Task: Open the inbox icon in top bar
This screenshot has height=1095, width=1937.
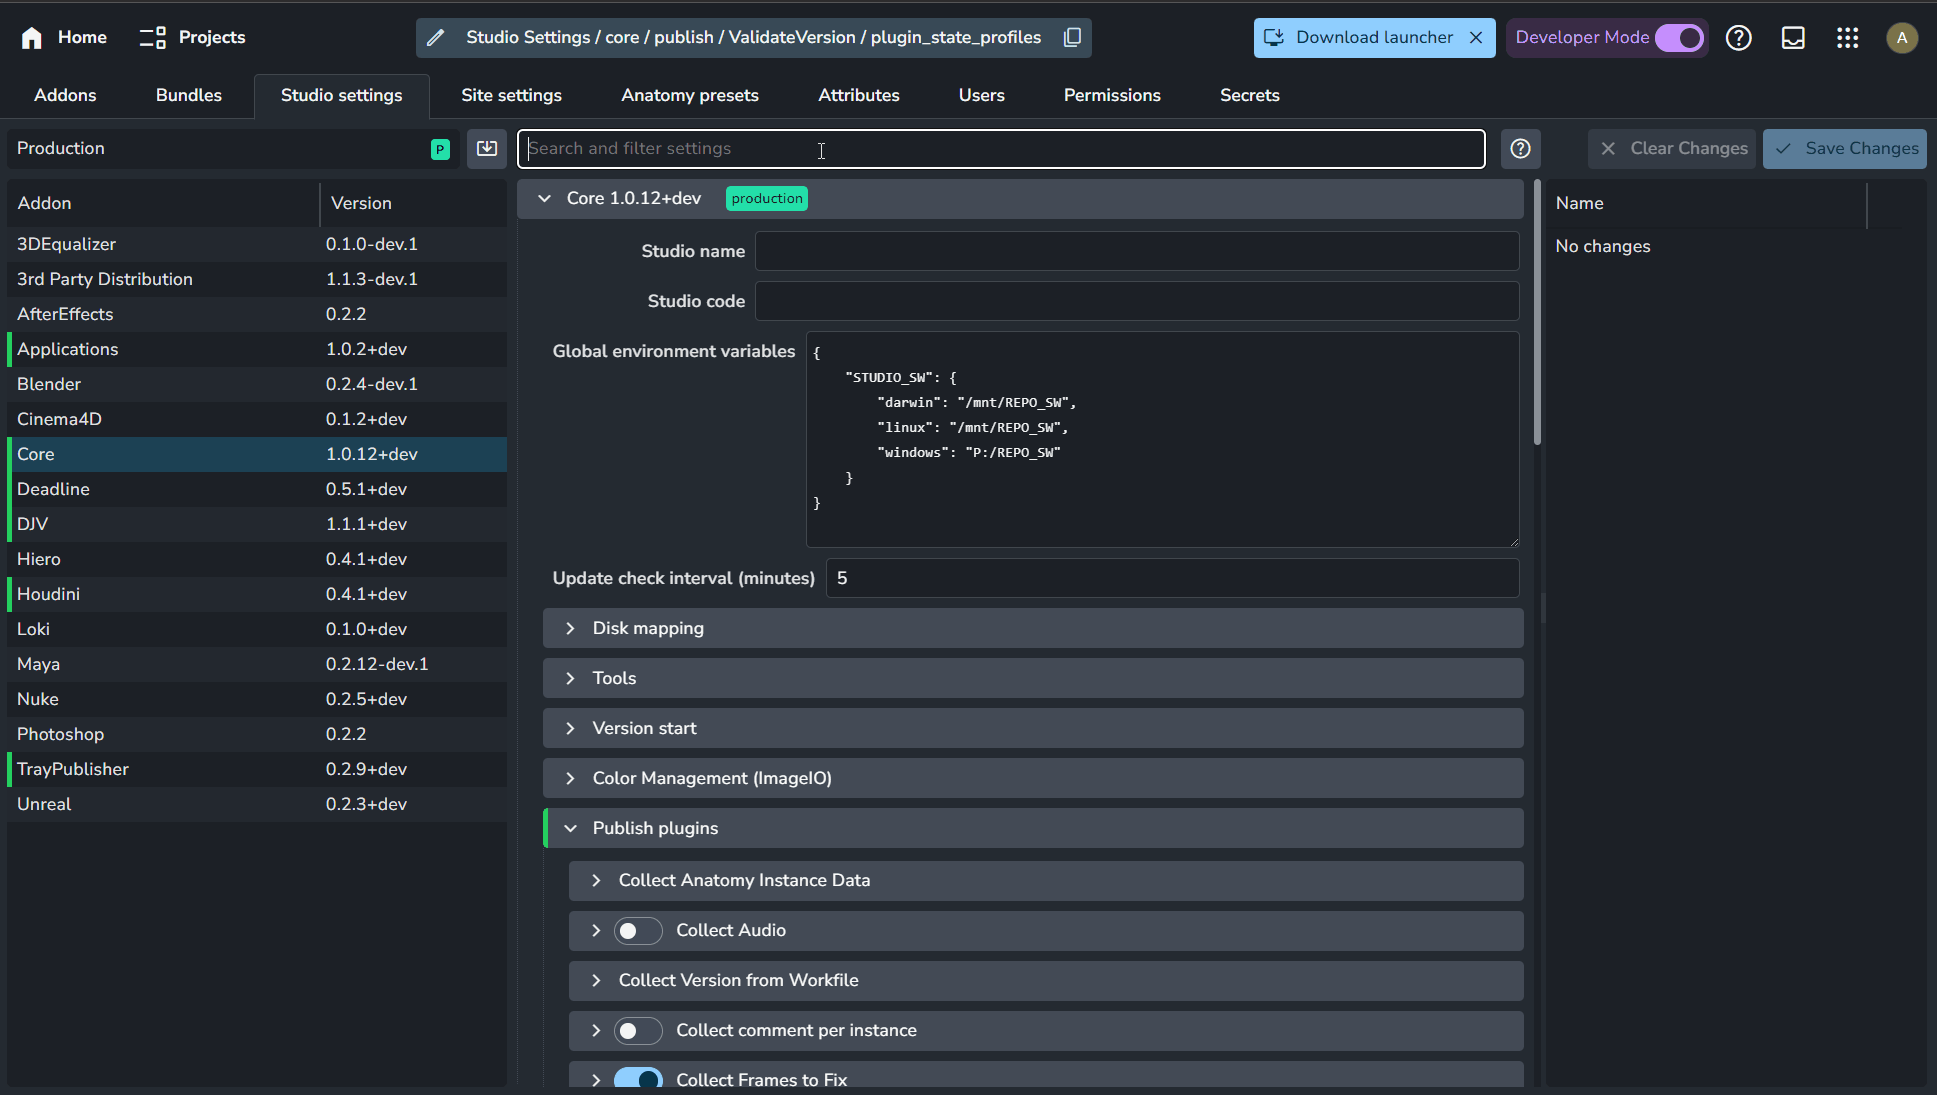Action: tap(1793, 38)
